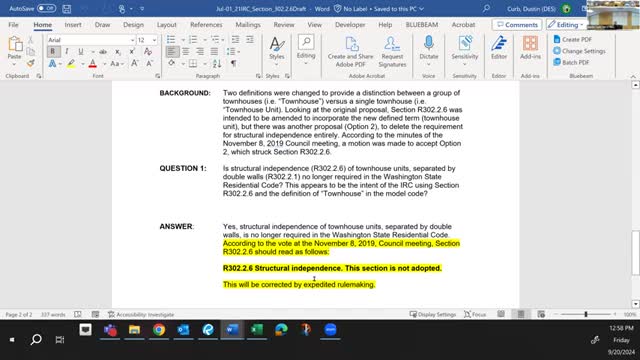
Task: Open the font size dropdown
Action: click(x=154, y=40)
